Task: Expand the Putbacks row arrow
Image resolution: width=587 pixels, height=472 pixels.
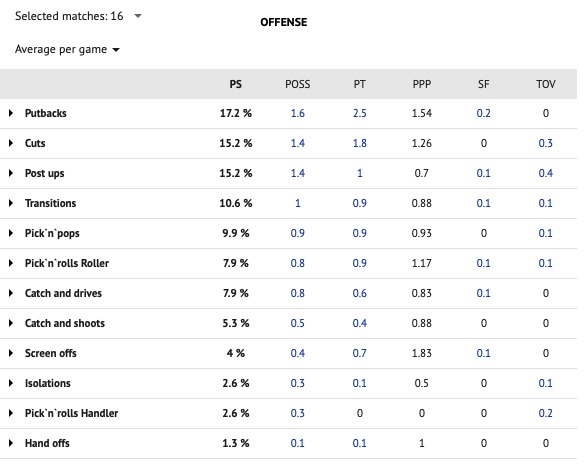Action: tap(11, 113)
